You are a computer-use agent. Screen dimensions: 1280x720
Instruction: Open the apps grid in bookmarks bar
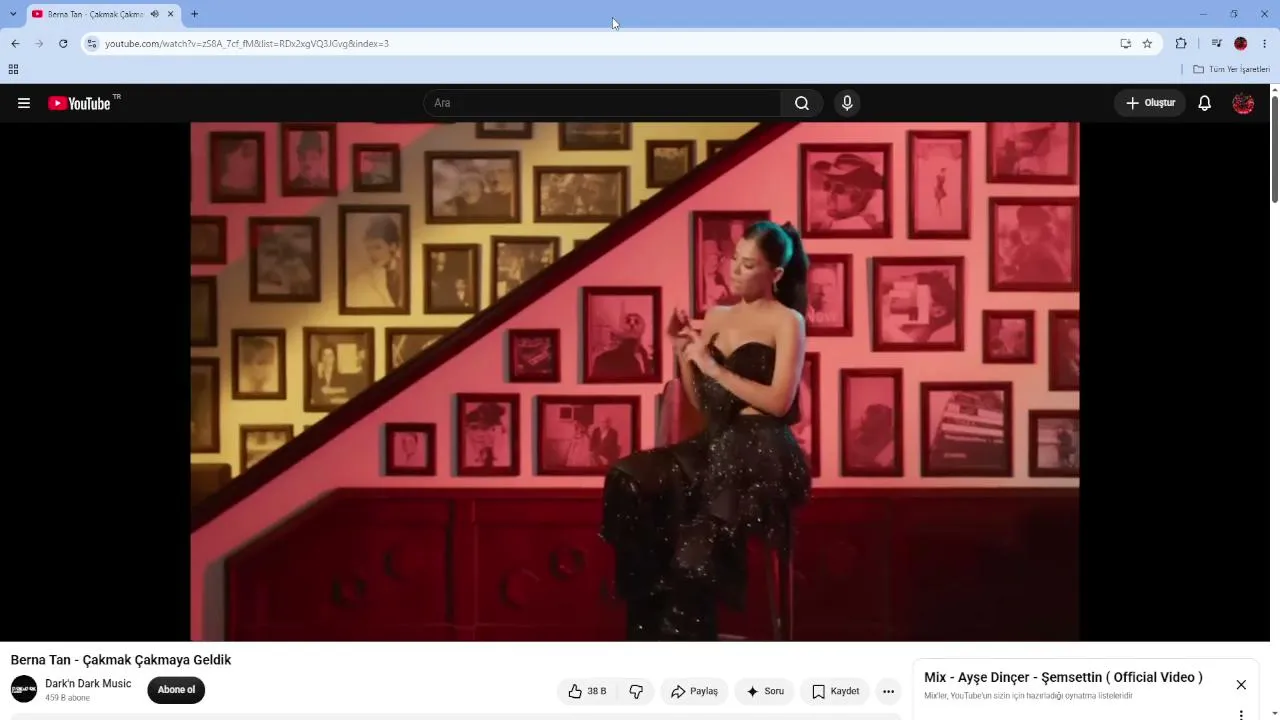pos(13,69)
